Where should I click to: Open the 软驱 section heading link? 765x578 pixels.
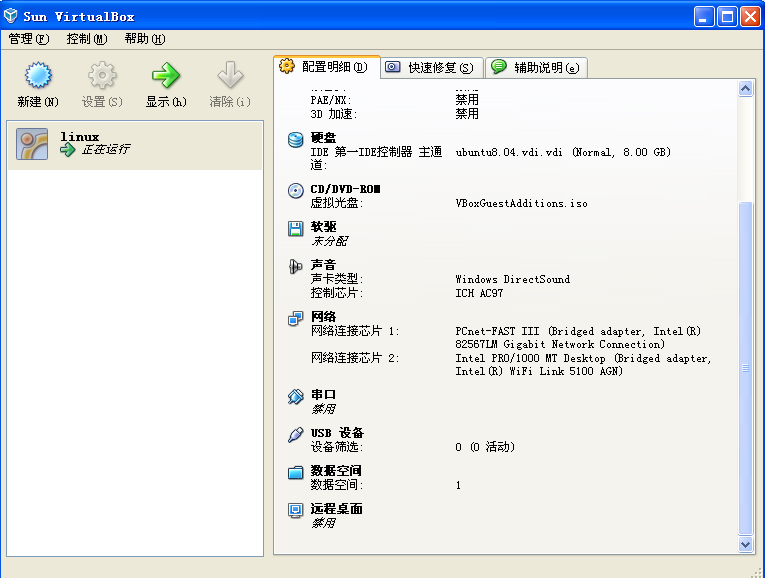(x=323, y=227)
